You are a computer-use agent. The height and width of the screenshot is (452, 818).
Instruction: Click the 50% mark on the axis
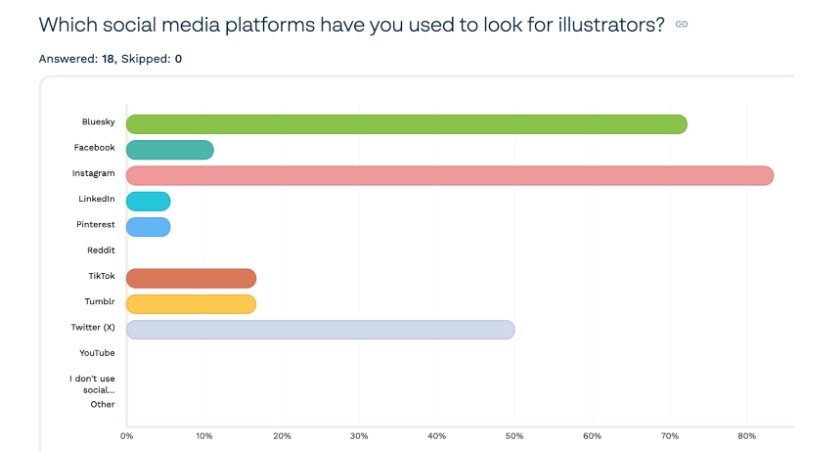[514, 436]
